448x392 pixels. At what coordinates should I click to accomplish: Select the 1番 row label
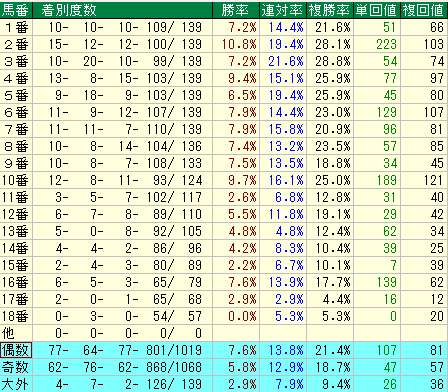coord(16,27)
